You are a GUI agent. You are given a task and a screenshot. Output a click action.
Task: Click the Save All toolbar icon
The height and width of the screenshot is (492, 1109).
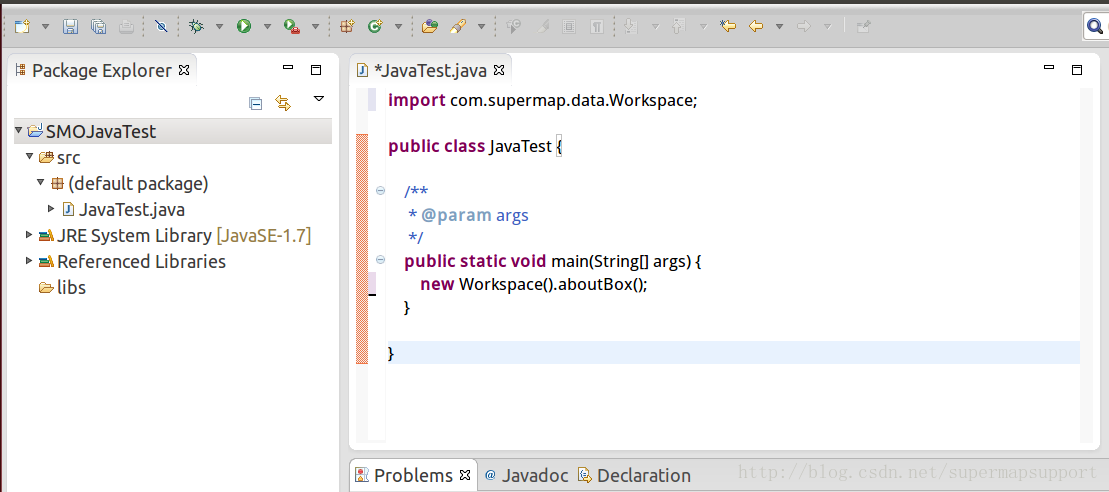tap(98, 27)
